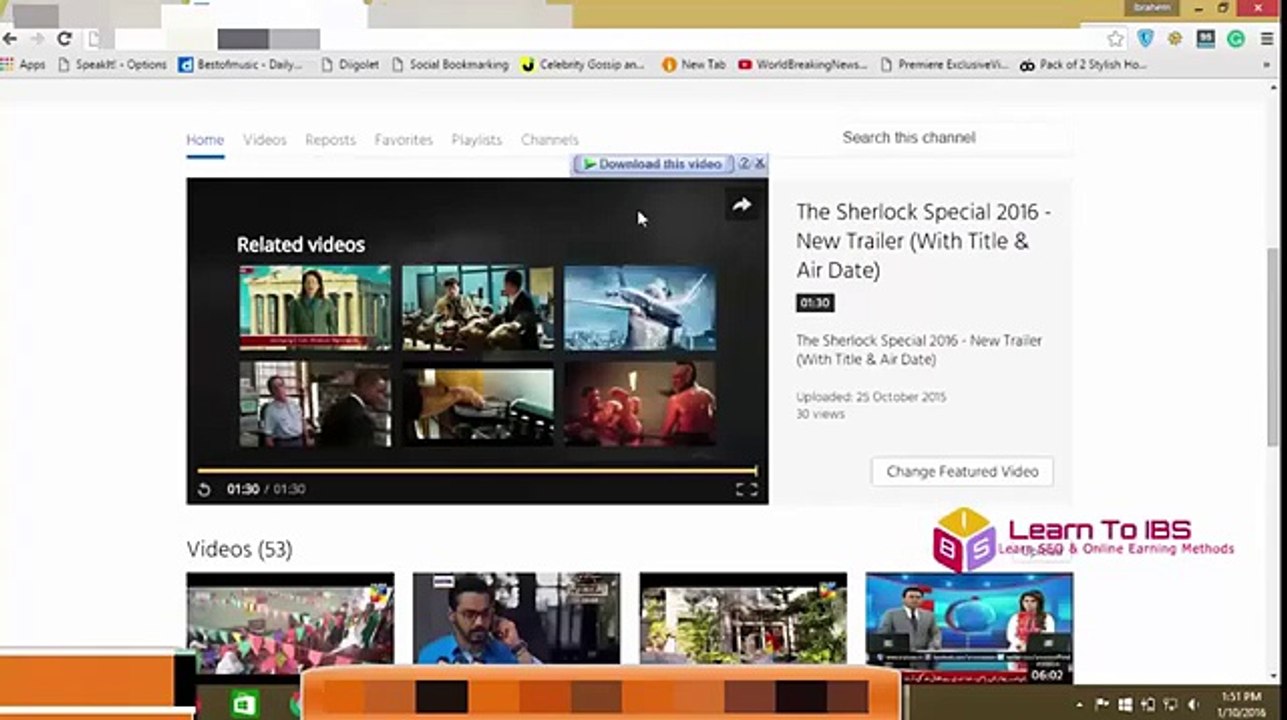
Task: Click the Change Featured Video button
Action: pyautogui.click(x=962, y=472)
